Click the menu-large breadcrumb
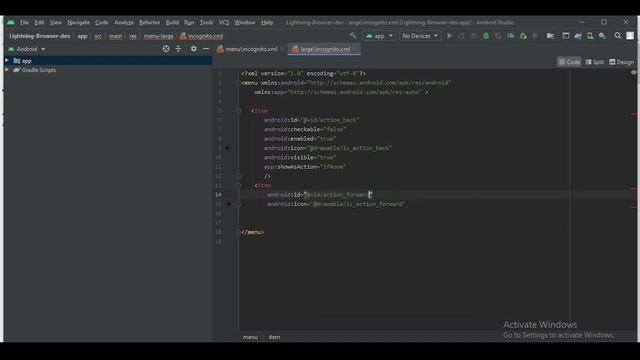 158,36
